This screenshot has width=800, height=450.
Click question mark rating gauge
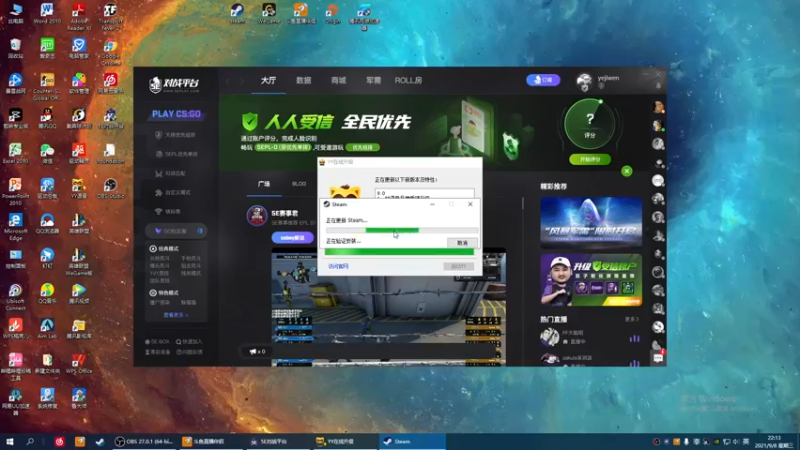click(590, 124)
